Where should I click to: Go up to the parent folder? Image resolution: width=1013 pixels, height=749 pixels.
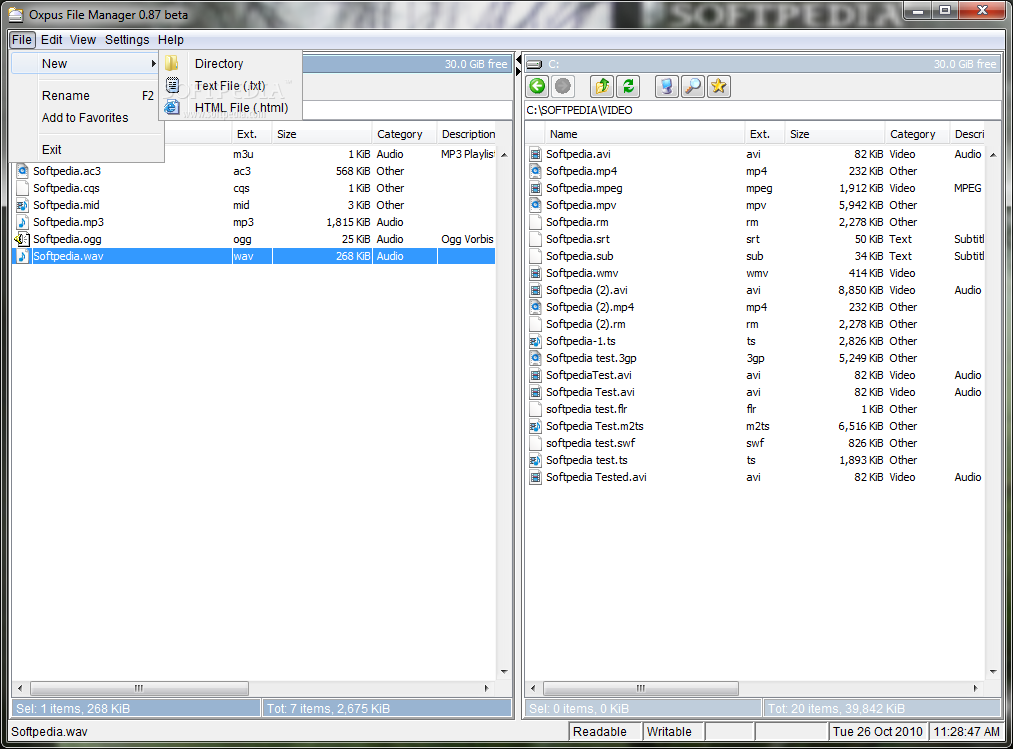pyautogui.click(x=602, y=86)
